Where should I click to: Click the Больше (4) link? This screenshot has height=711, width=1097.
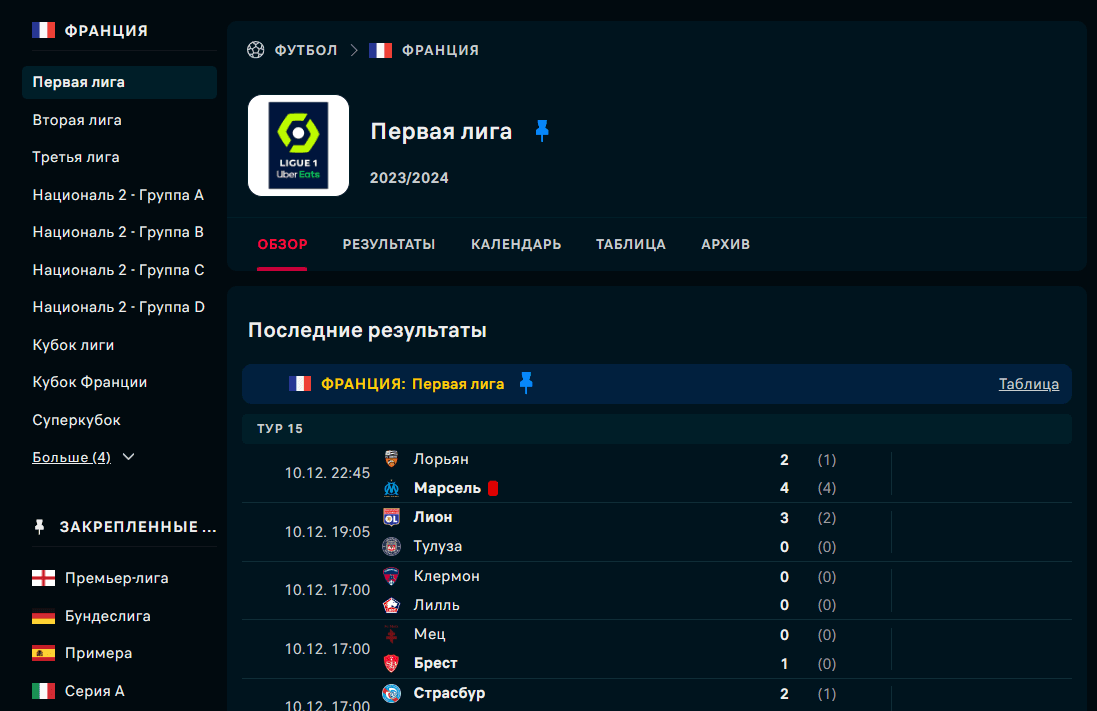[x=71, y=457]
